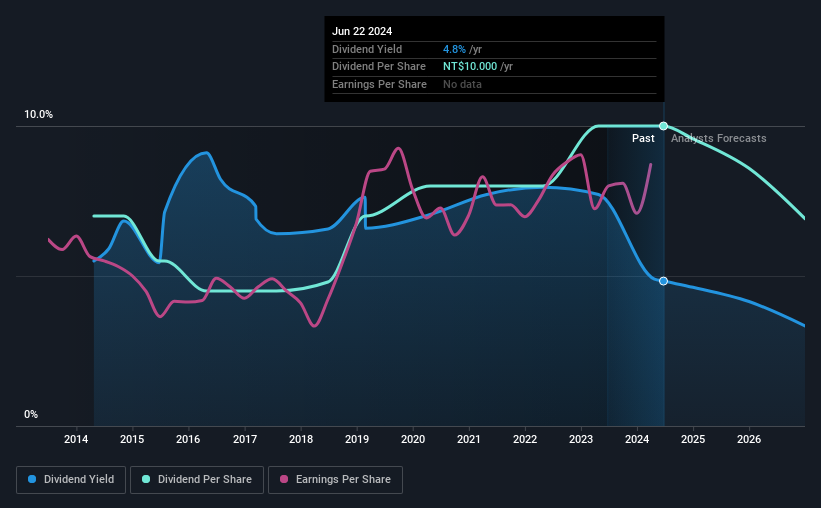This screenshot has height=508, width=821.
Task: Click 'Earnings Per Share' row label in tooltip
Action: (379, 84)
